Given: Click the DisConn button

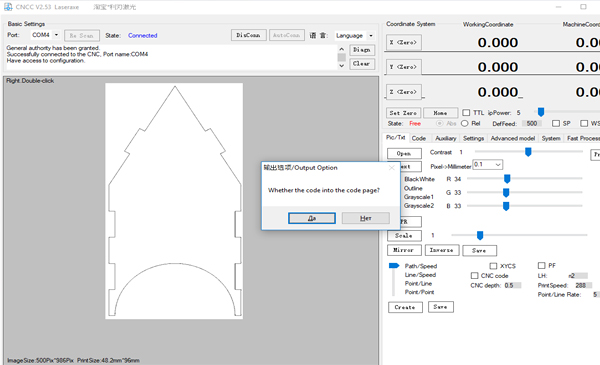Looking at the screenshot, I should (248, 35).
